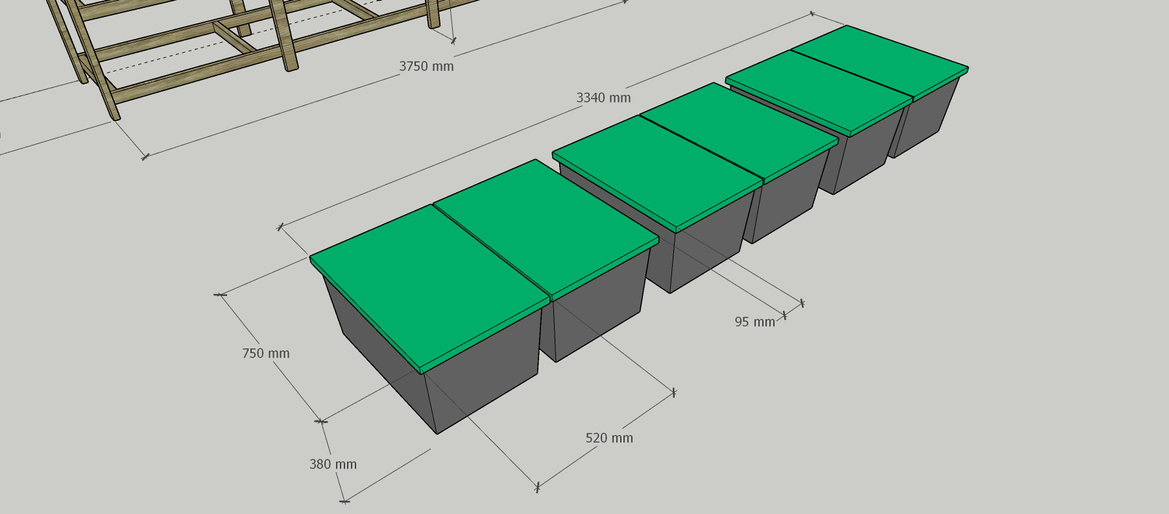Select gray box side beneath the third lid

[x=700, y=250]
